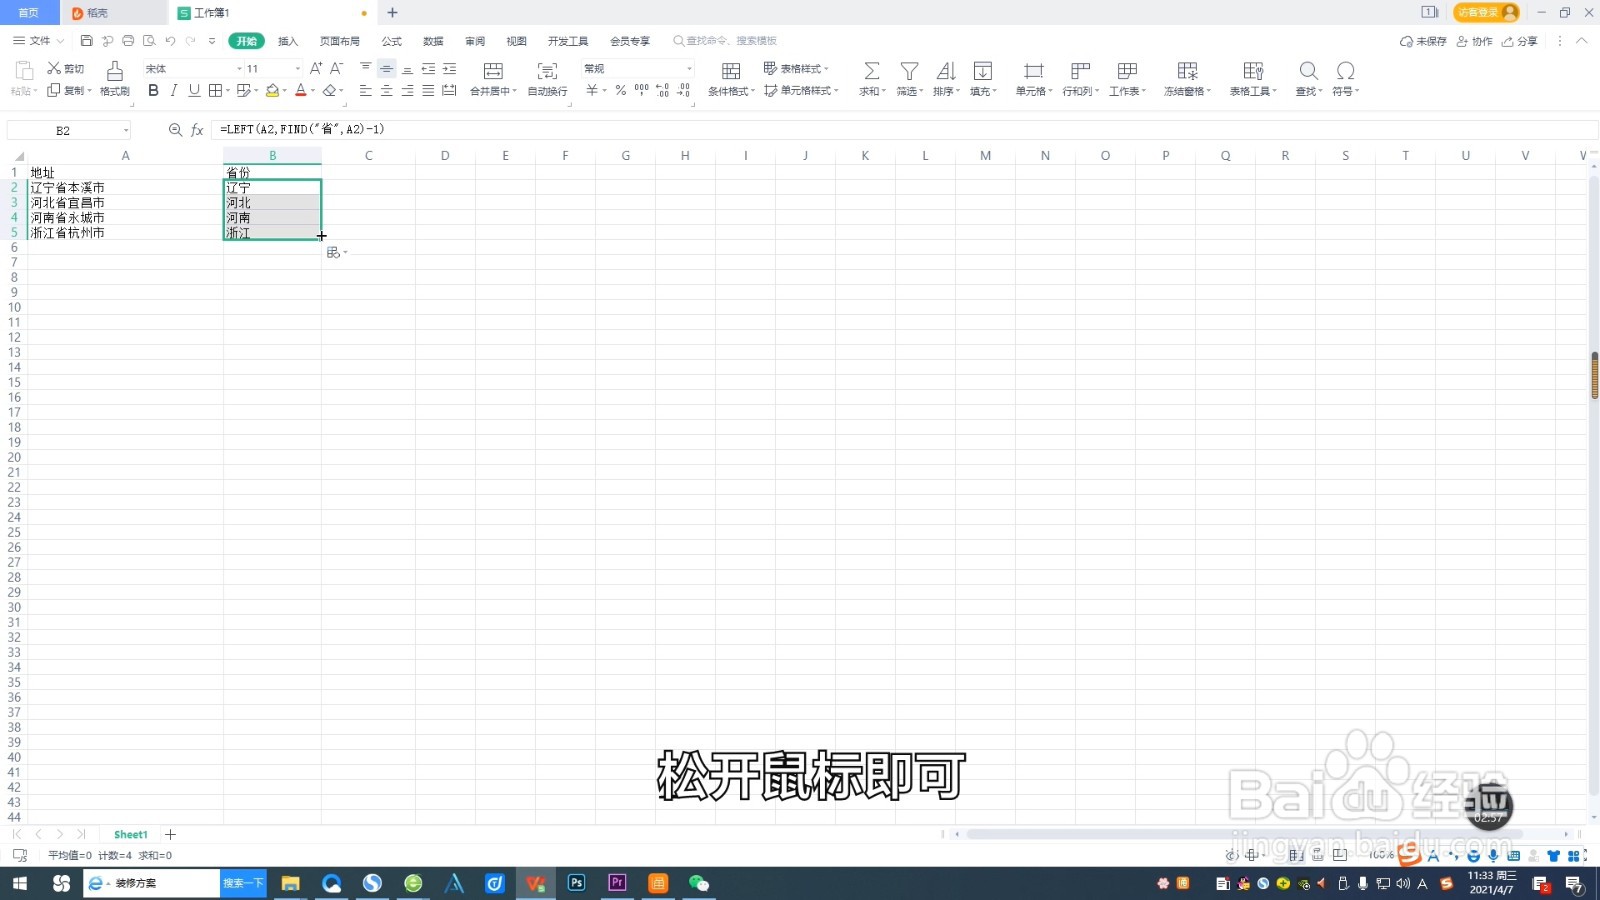The image size is (1600, 900).
Task: Open the Filter (筛选) funnel tool
Action: 909,71
